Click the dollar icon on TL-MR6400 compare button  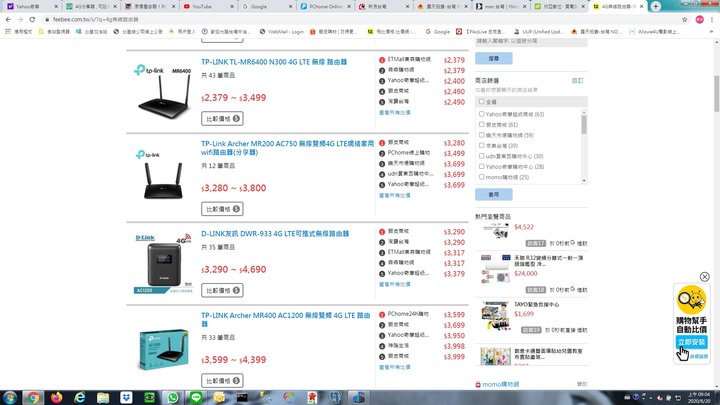point(236,118)
